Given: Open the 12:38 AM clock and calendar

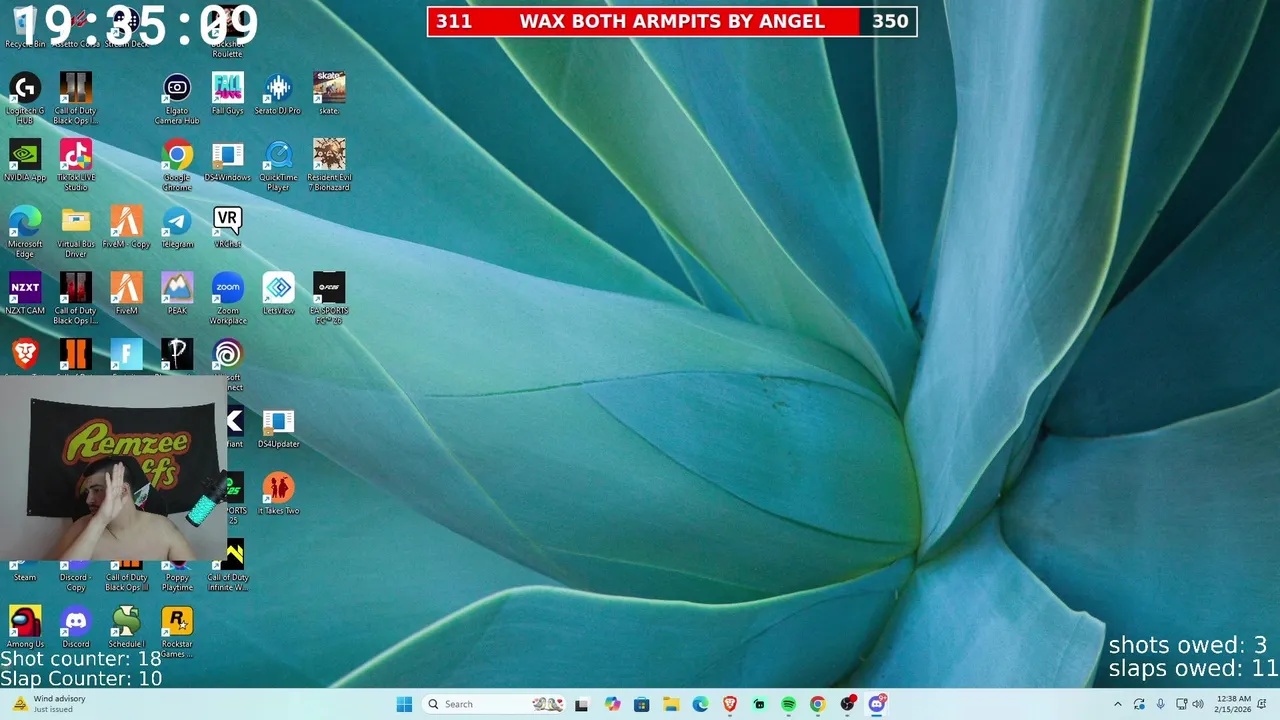Looking at the screenshot, I should tap(1232, 704).
